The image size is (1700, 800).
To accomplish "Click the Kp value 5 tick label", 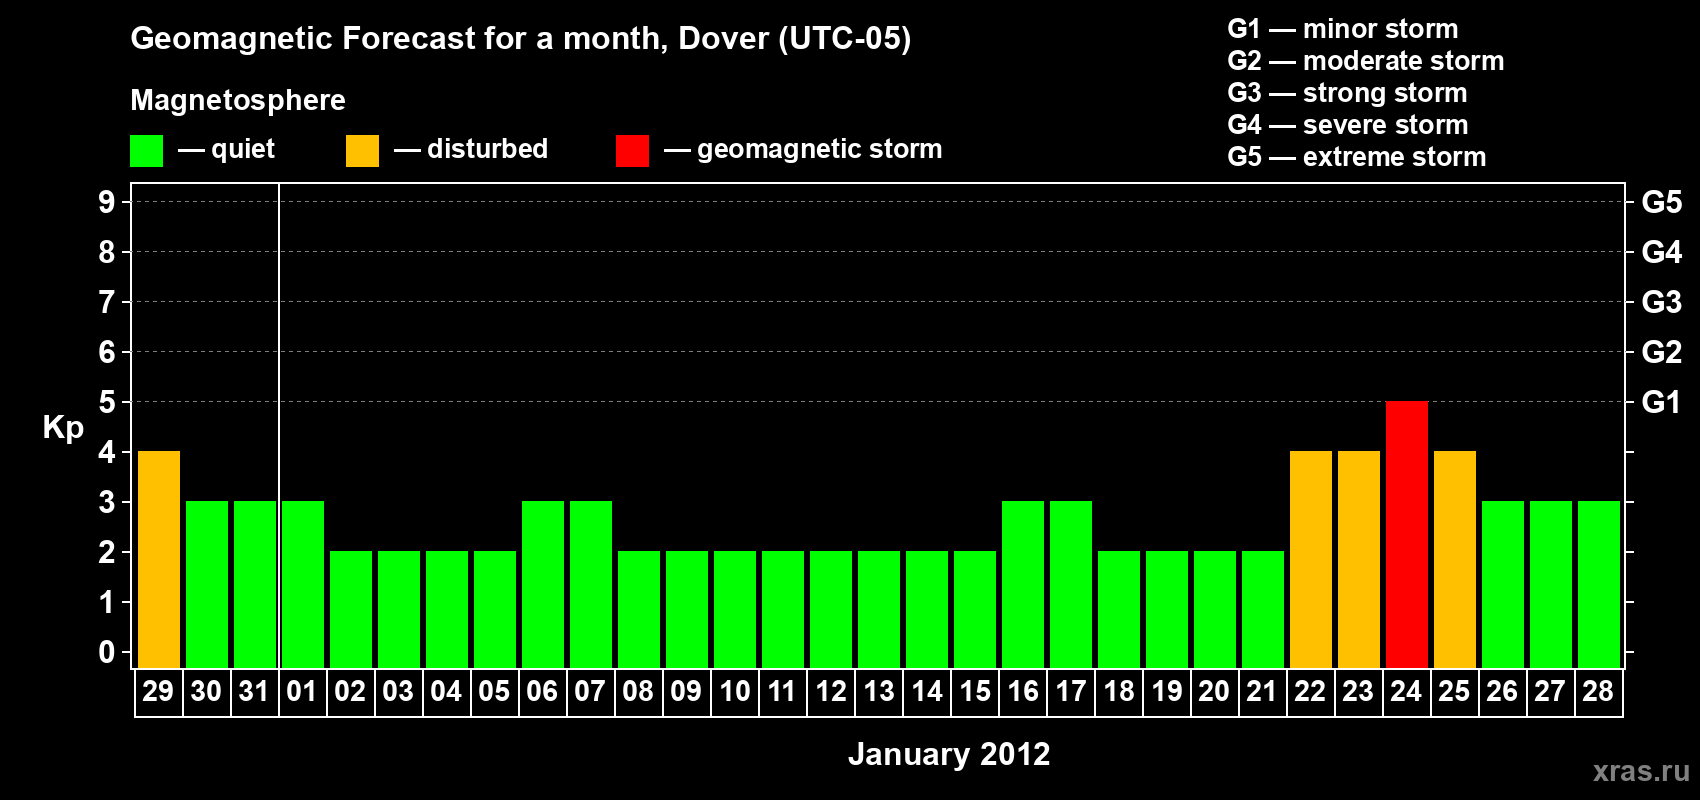I will tap(107, 402).
